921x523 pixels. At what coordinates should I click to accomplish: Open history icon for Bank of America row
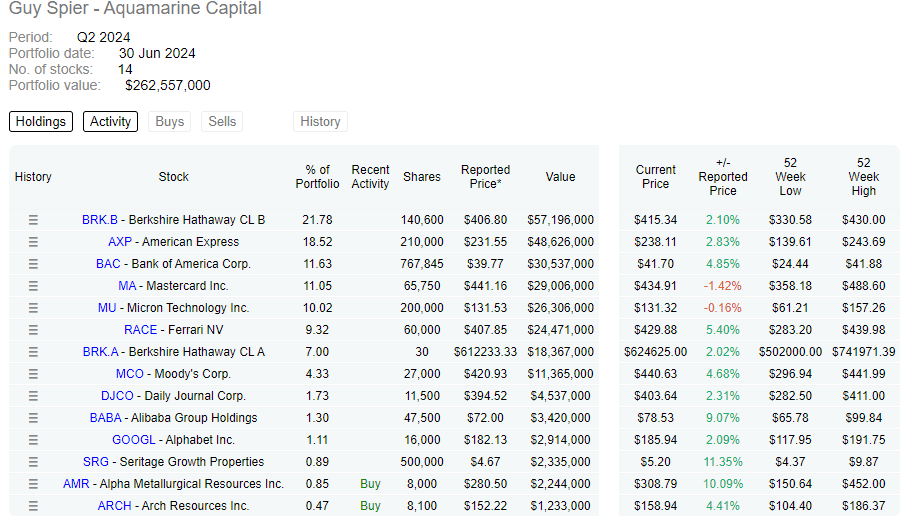[x=33, y=264]
